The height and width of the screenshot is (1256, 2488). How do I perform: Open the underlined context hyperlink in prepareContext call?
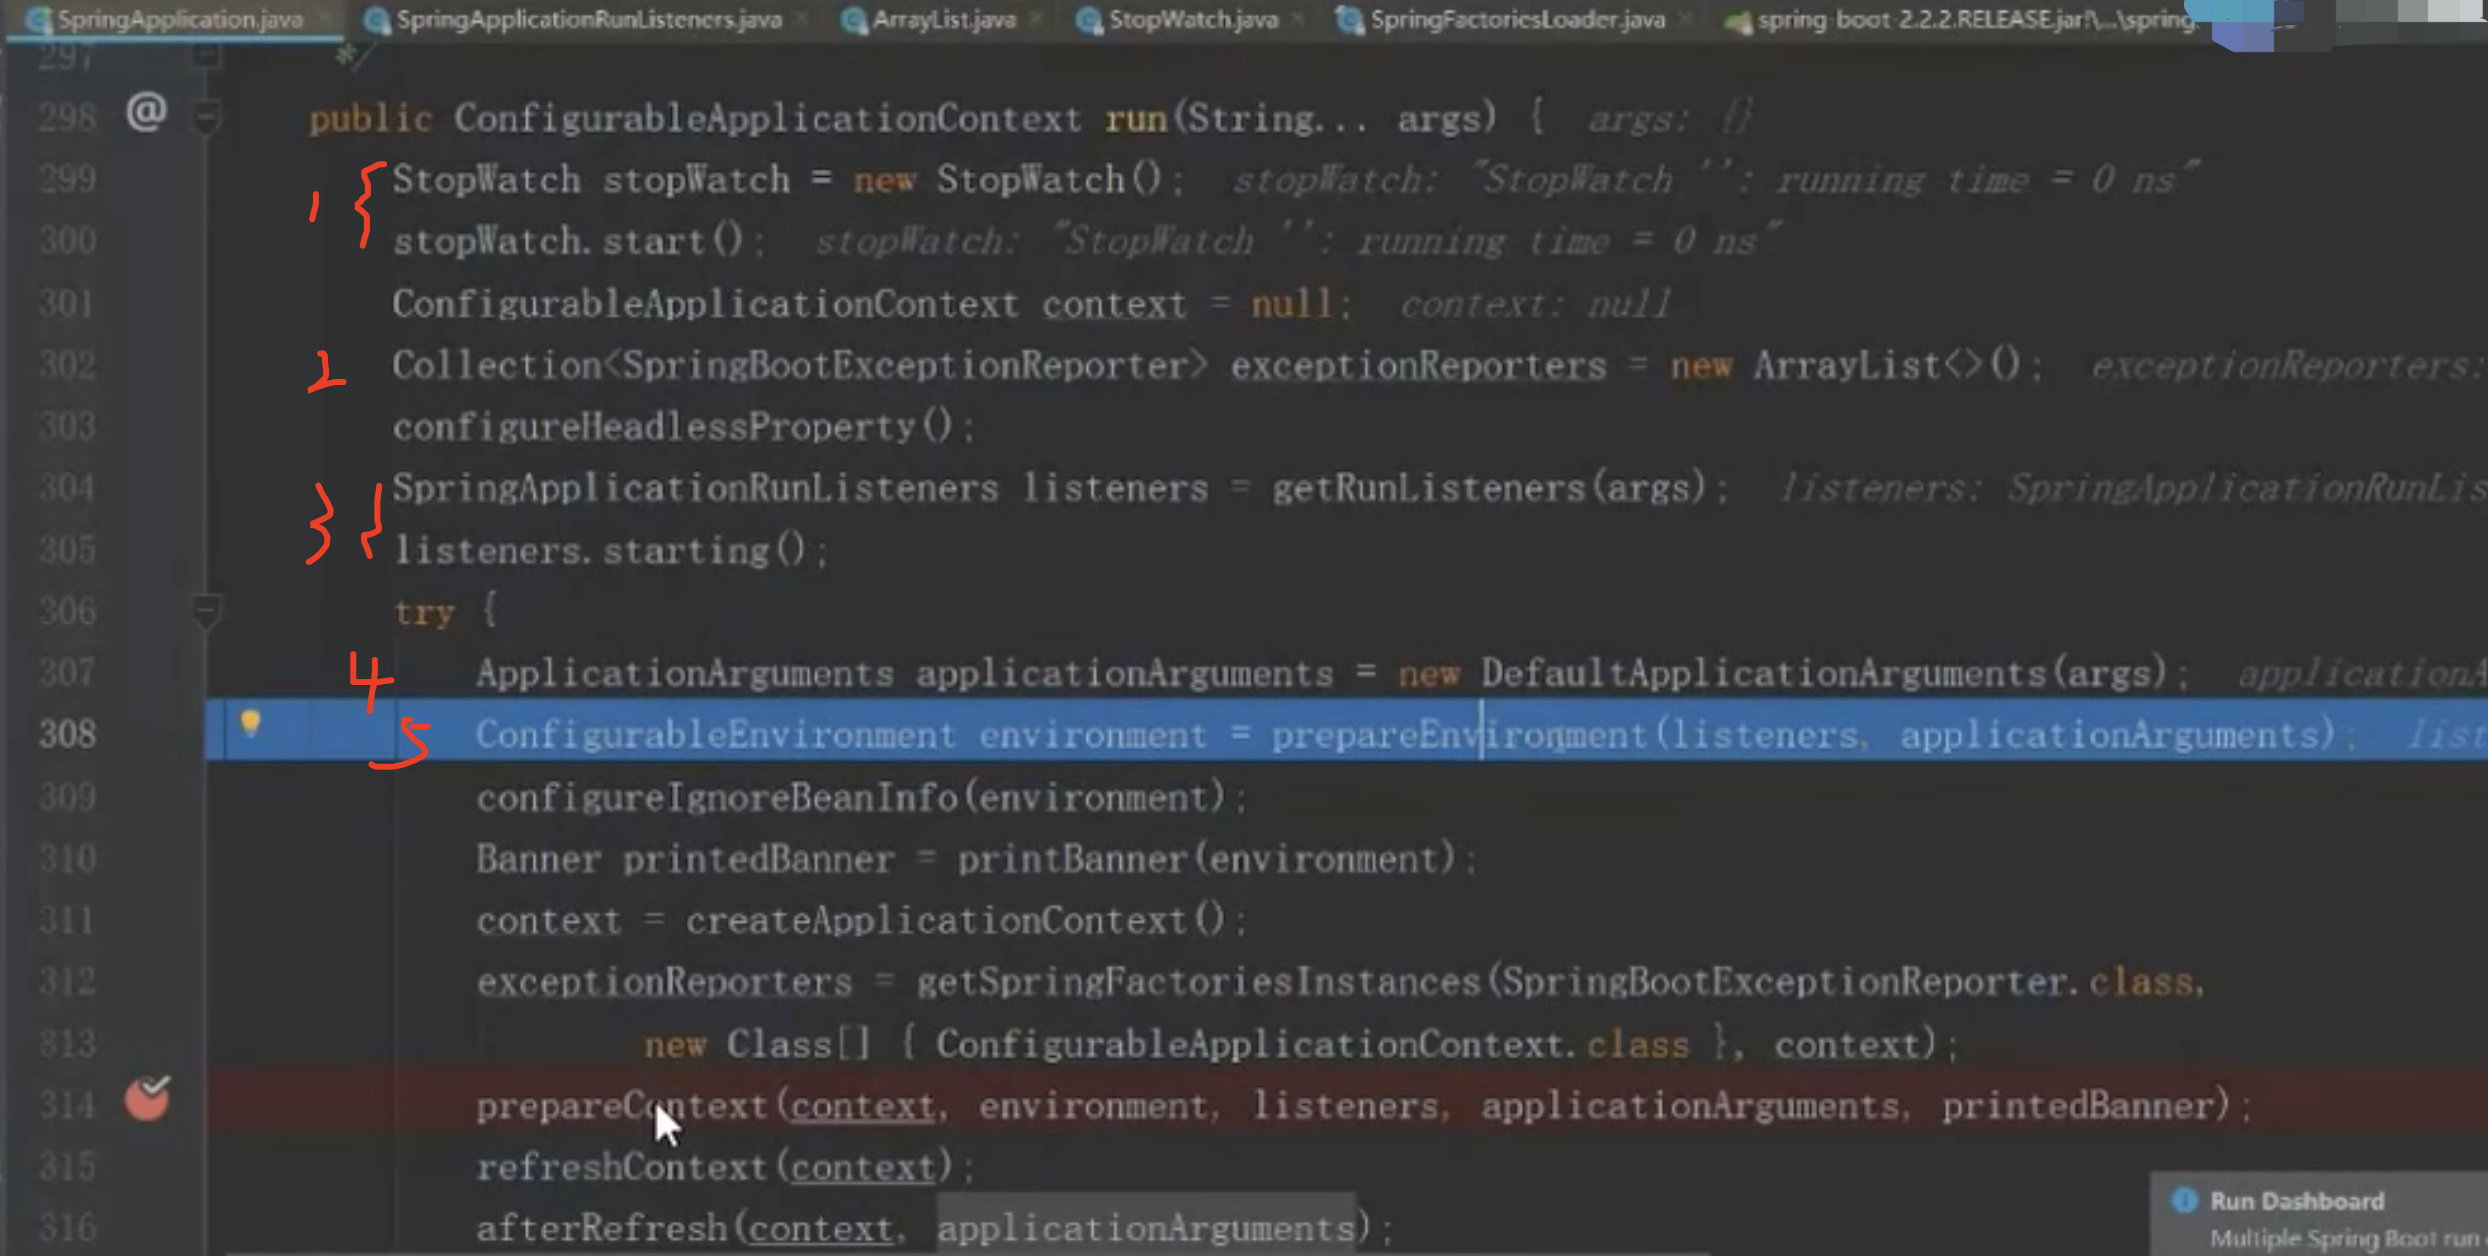coord(862,1105)
